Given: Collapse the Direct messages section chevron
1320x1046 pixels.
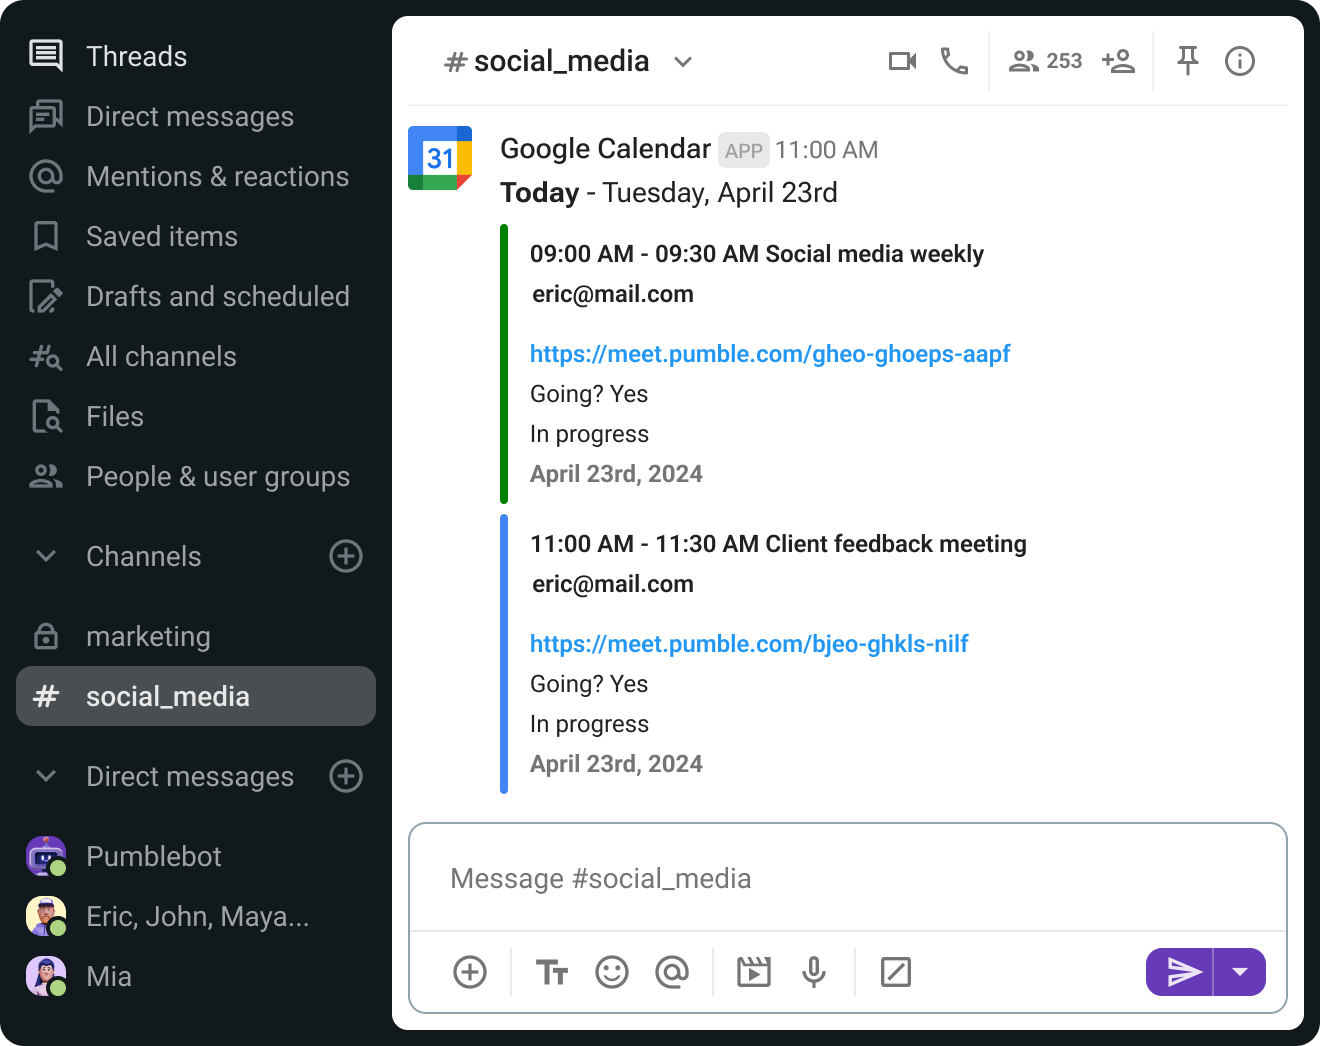Looking at the screenshot, I should coord(46,776).
